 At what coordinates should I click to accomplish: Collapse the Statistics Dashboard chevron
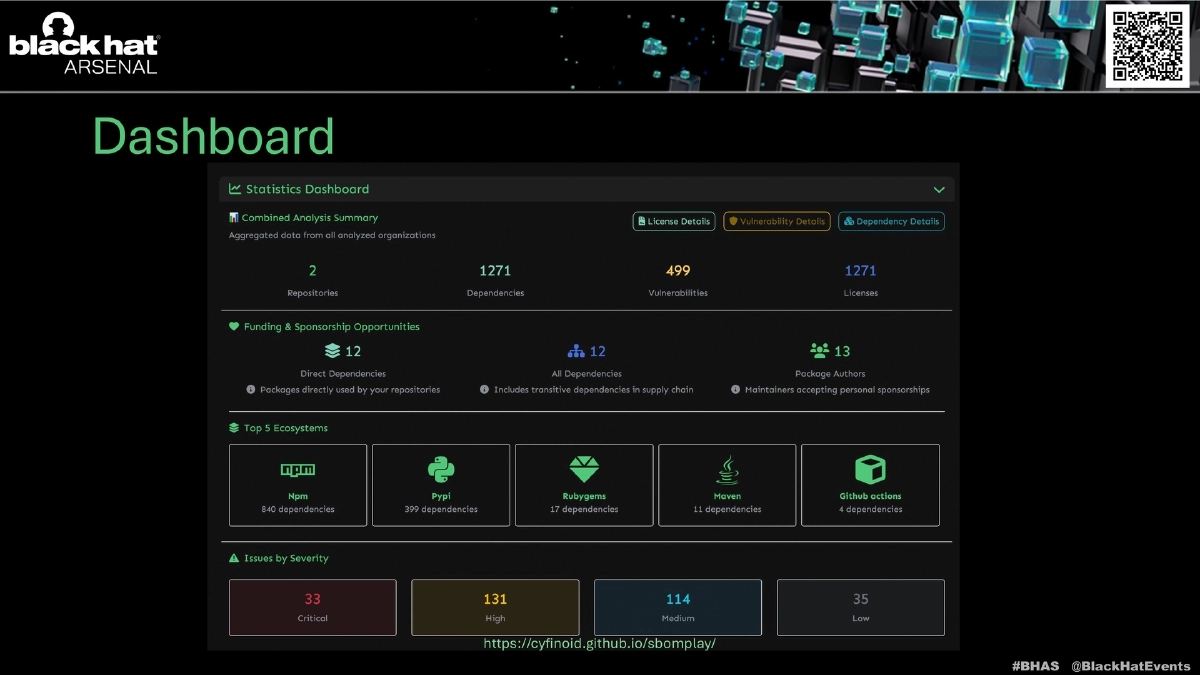[x=939, y=189]
